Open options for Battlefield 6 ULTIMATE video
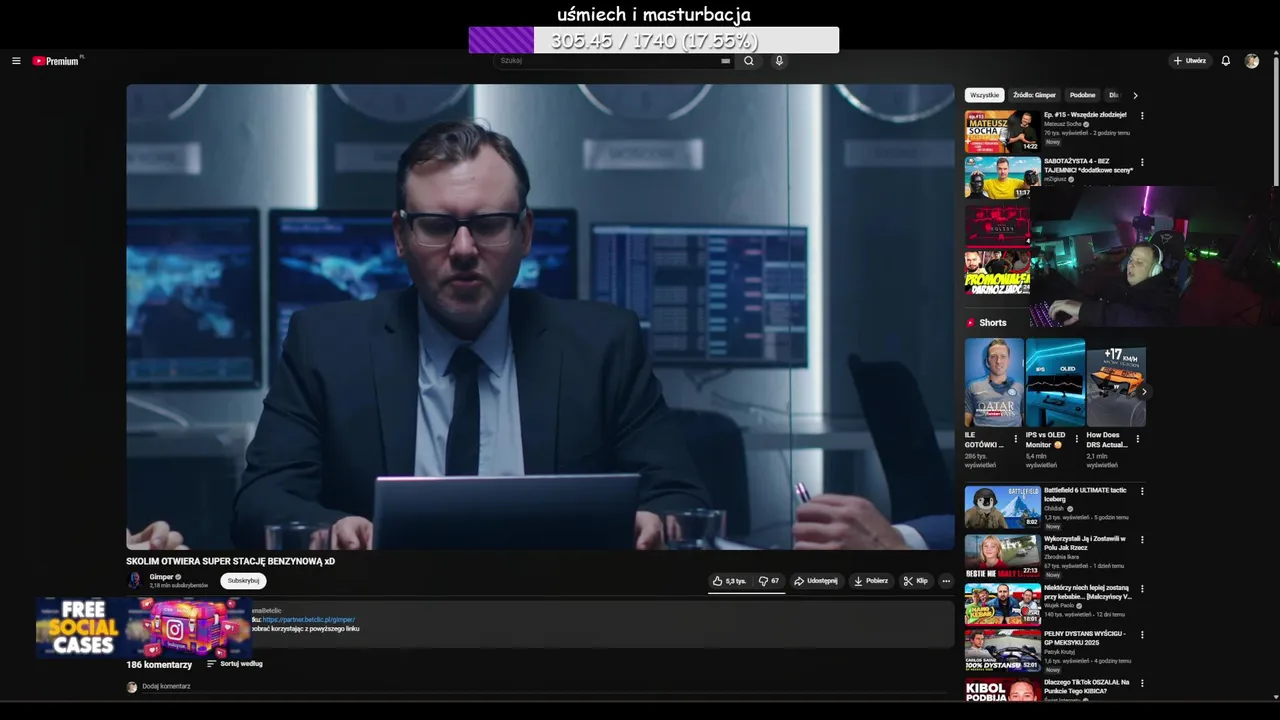 pos(1142,492)
